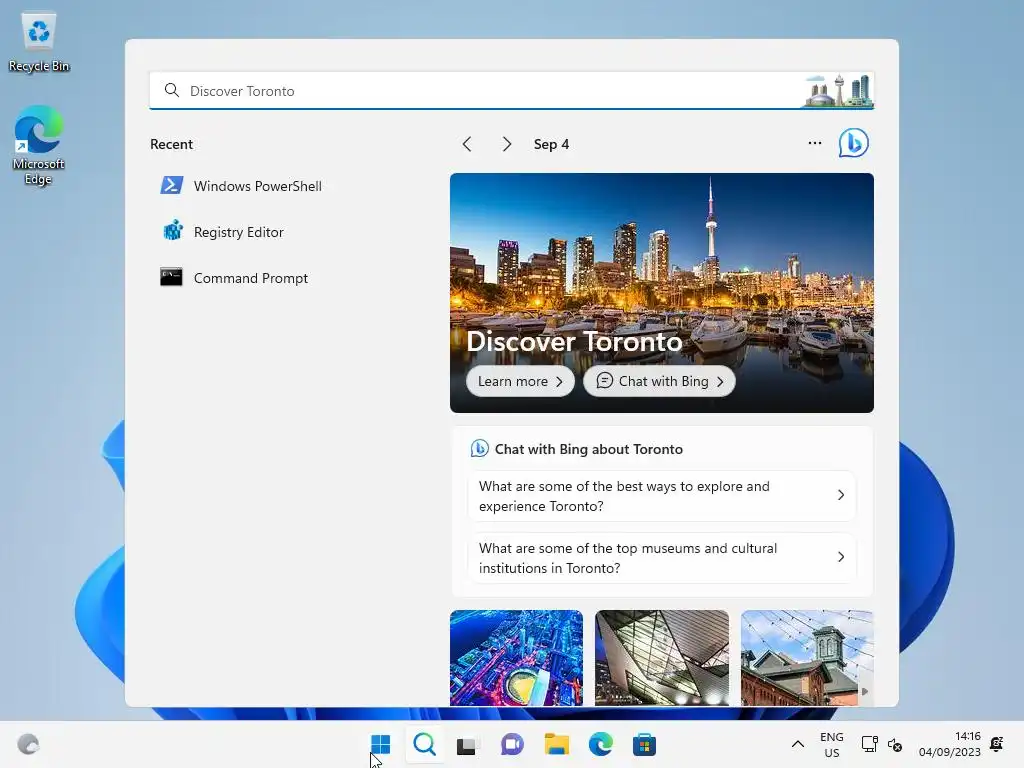
Task: Open the Chat app on taskbar
Action: (x=512, y=744)
